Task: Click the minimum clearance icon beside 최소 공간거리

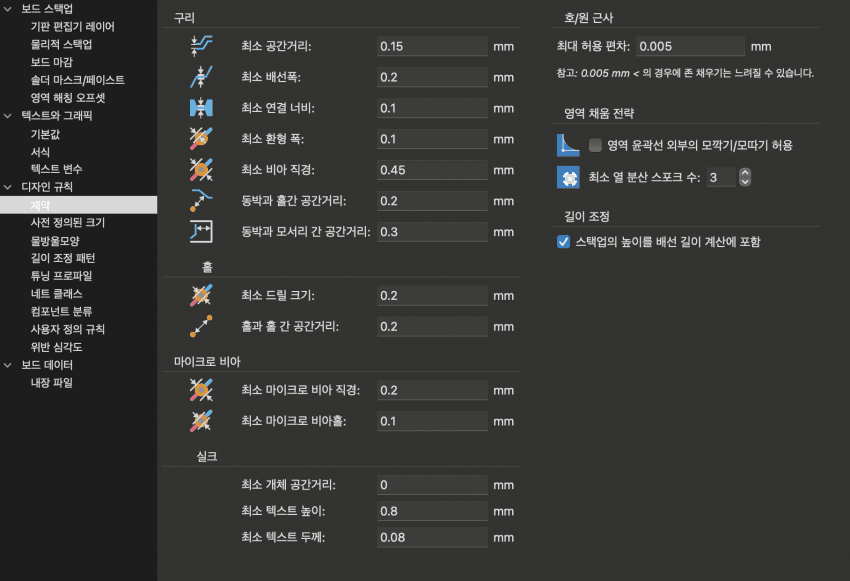Action: [201, 46]
